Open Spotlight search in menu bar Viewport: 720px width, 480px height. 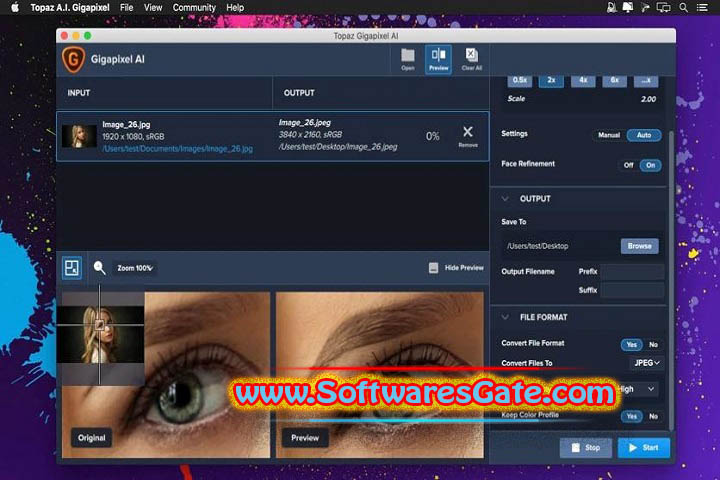click(684, 7)
